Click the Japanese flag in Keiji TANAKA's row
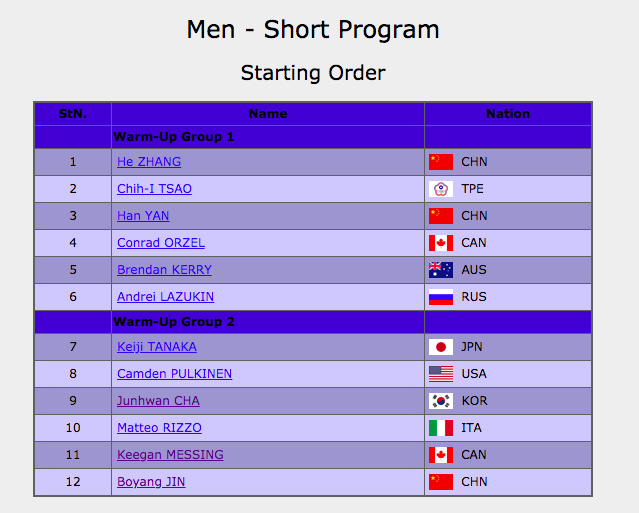This screenshot has width=639, height=513. point(441,347)
